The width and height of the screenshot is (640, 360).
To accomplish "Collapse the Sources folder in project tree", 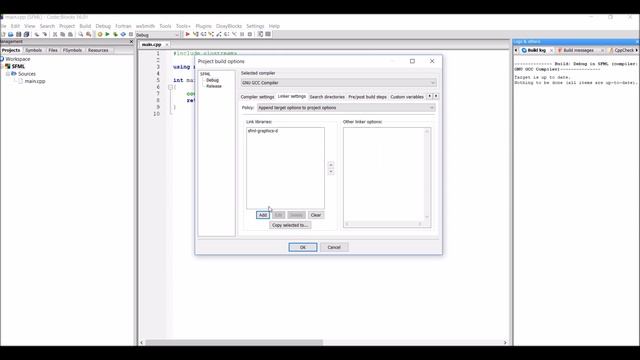I will click(8, 74).
